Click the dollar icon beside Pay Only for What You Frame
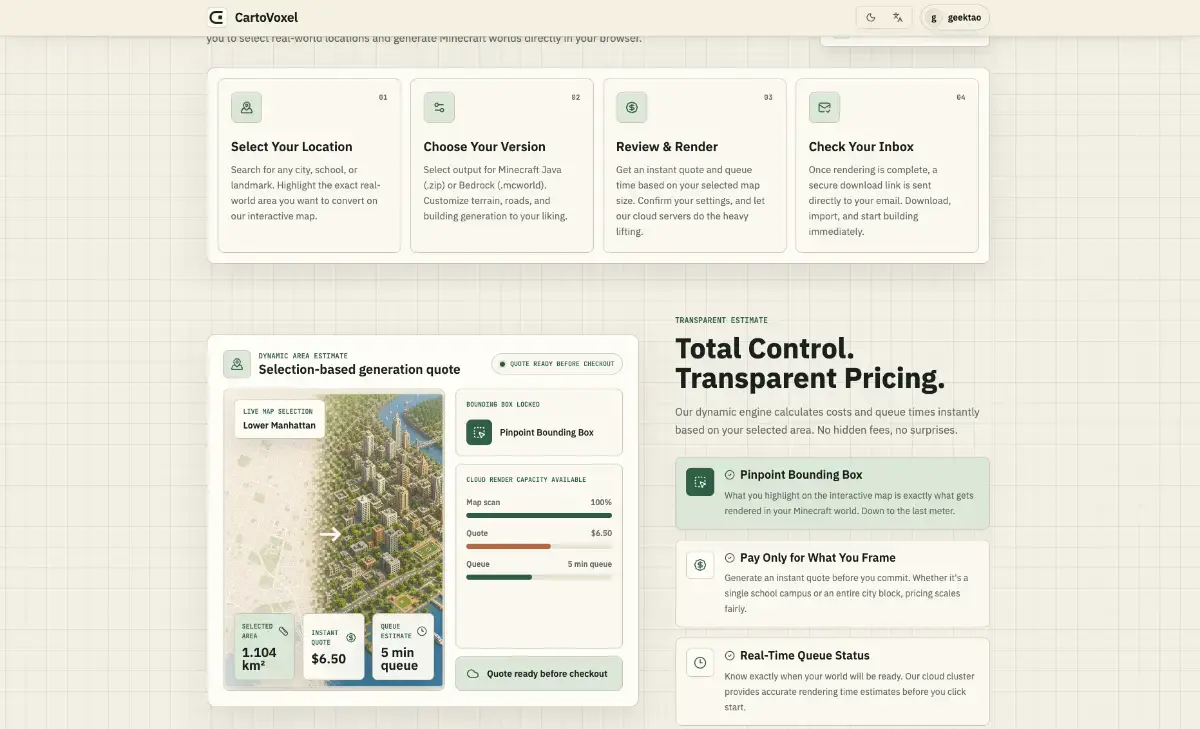This screenshot has width=1200, height=729. click(700, 565)
